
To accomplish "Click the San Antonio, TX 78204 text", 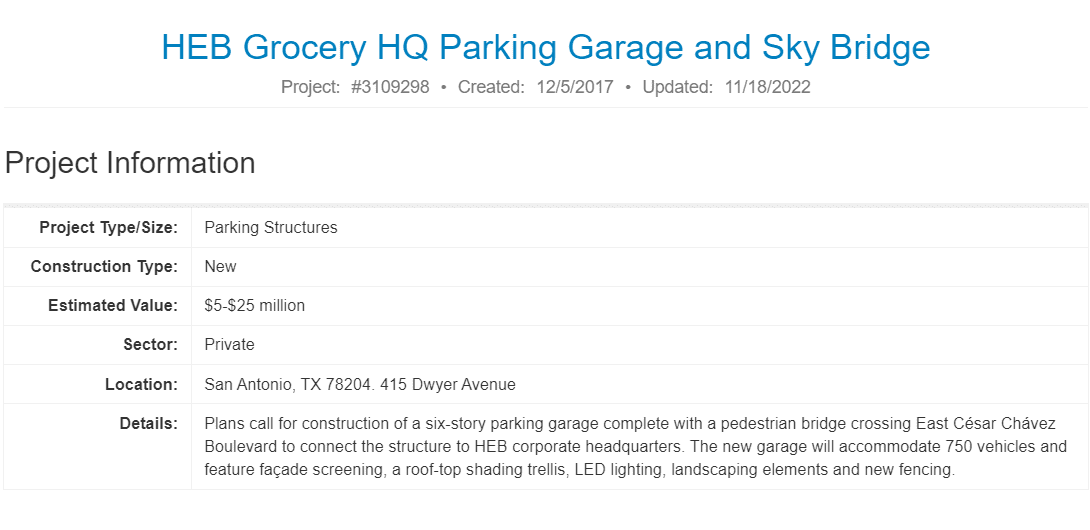I will 286,384.
